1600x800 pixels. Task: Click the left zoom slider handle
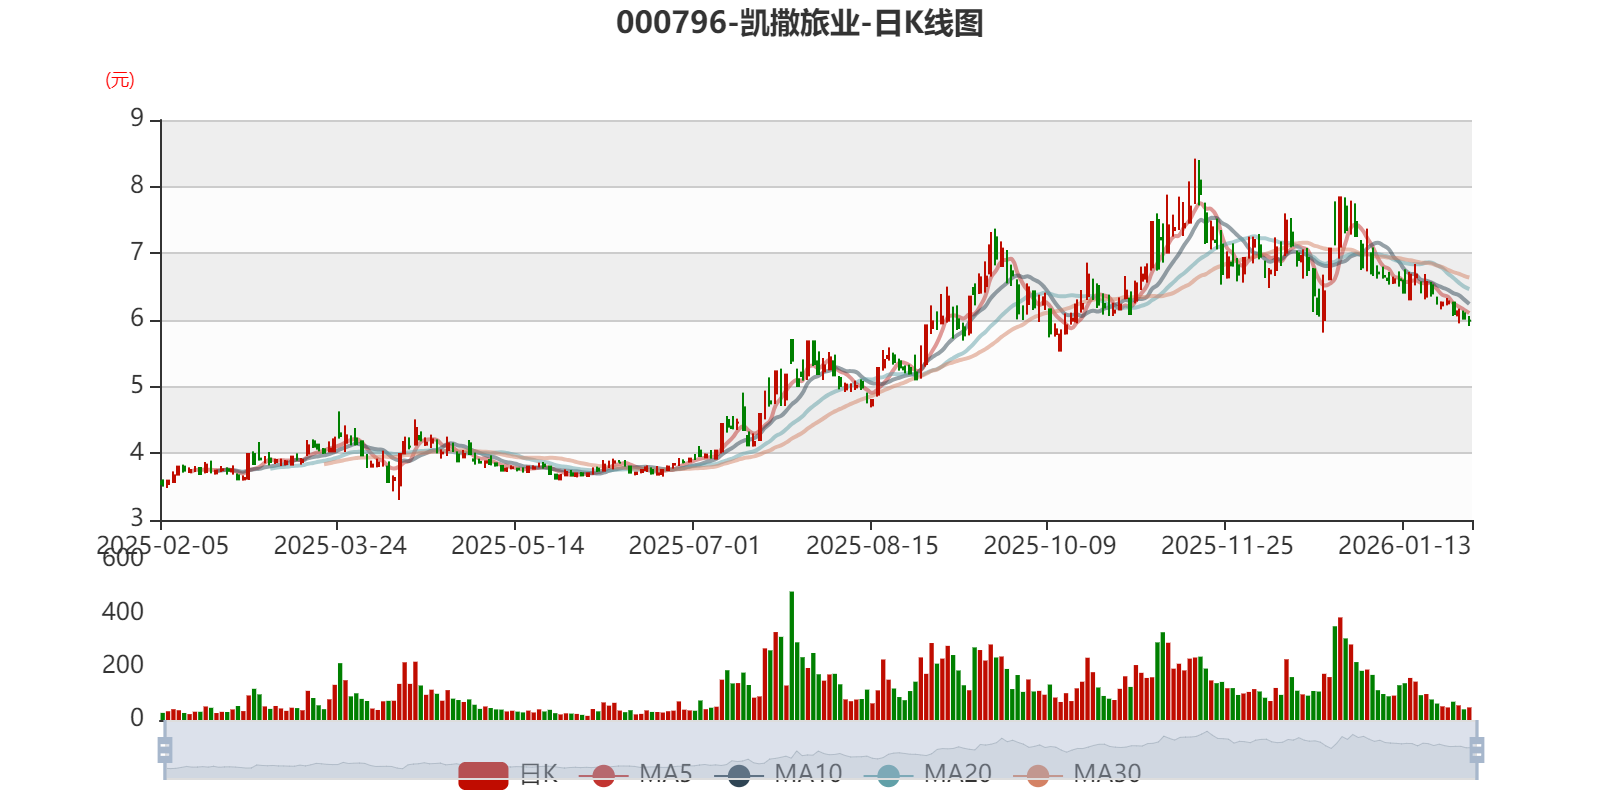click(x=165, y=749)
